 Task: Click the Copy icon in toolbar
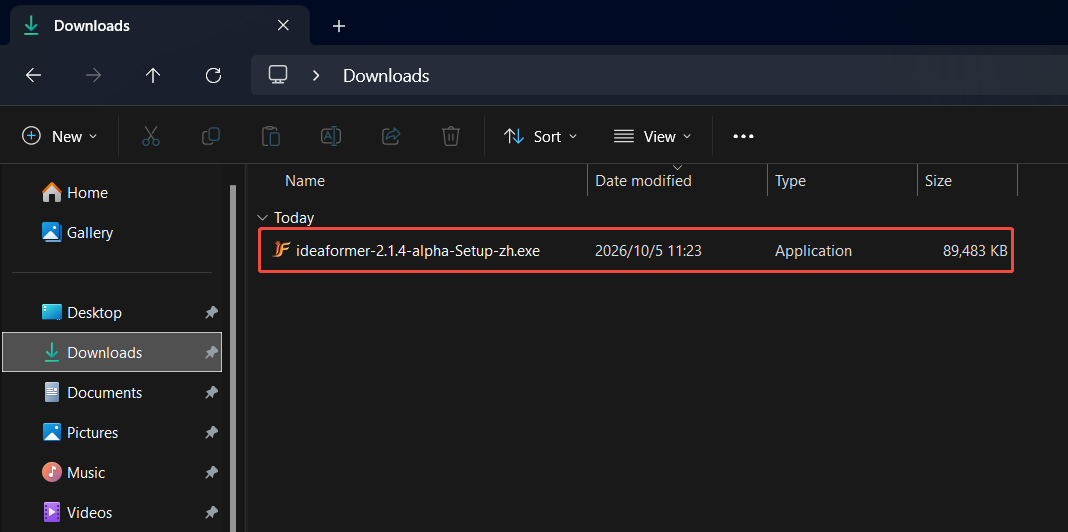click(x=211, y=136)
